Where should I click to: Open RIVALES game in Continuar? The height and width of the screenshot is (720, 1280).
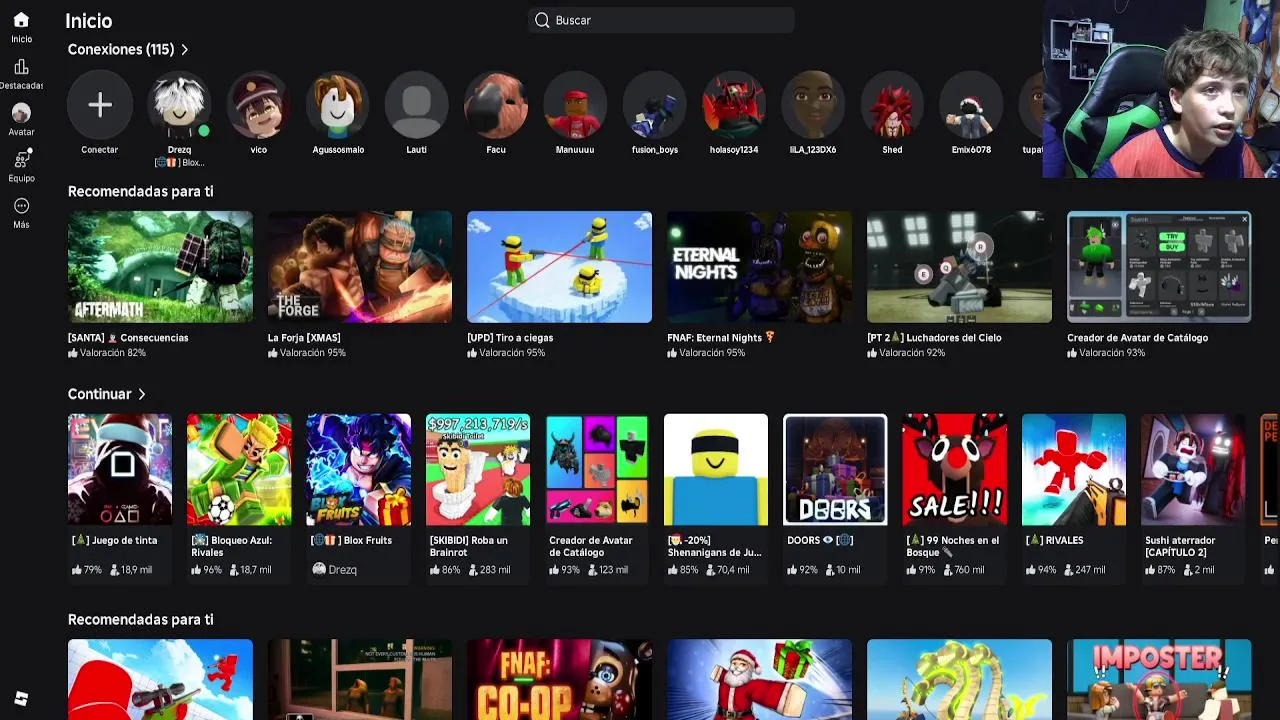[1074, 469]
